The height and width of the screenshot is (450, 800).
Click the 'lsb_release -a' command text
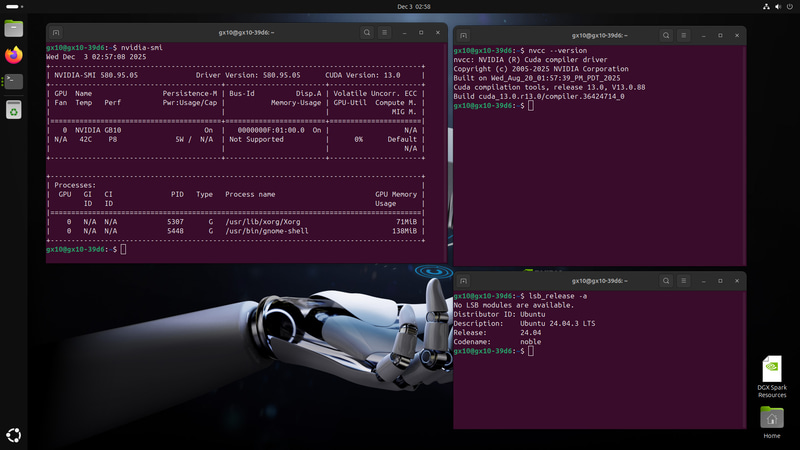pyautogui.click(x=558, y=296)
